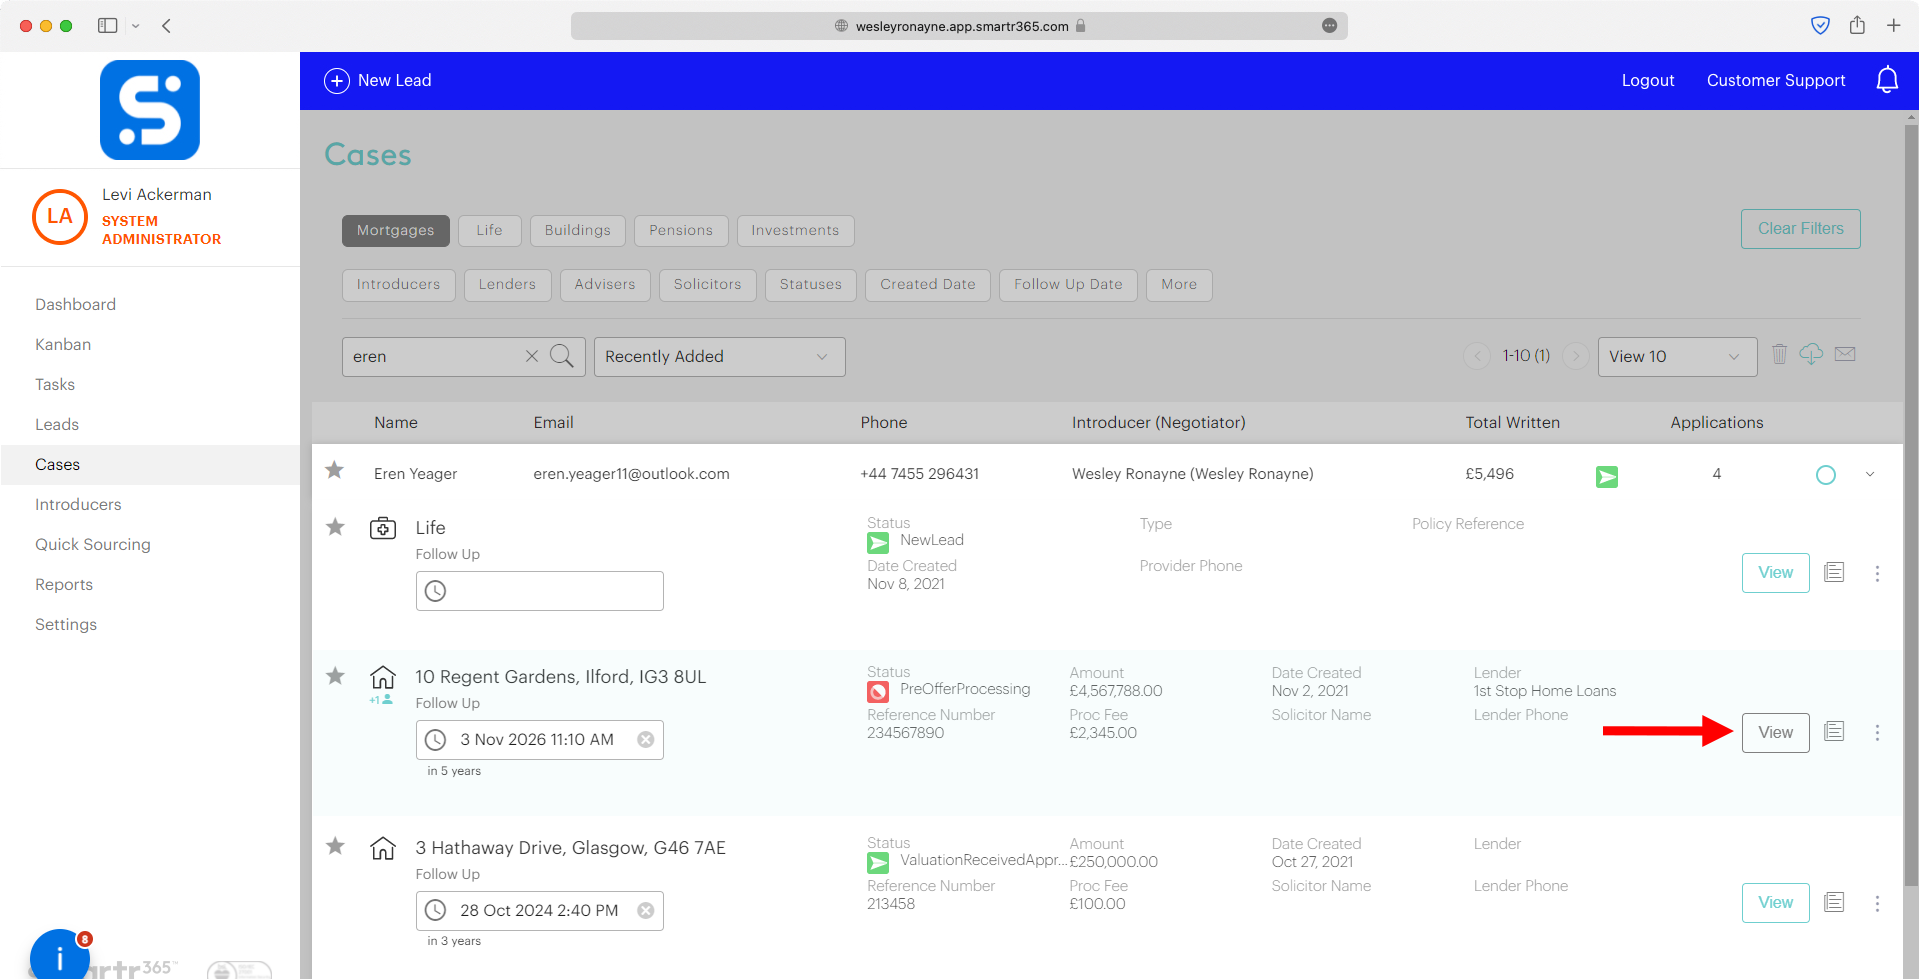Screen dimensions: 1919x979
Task: Switch to the Buildings tab
Action: coord(578,231)
